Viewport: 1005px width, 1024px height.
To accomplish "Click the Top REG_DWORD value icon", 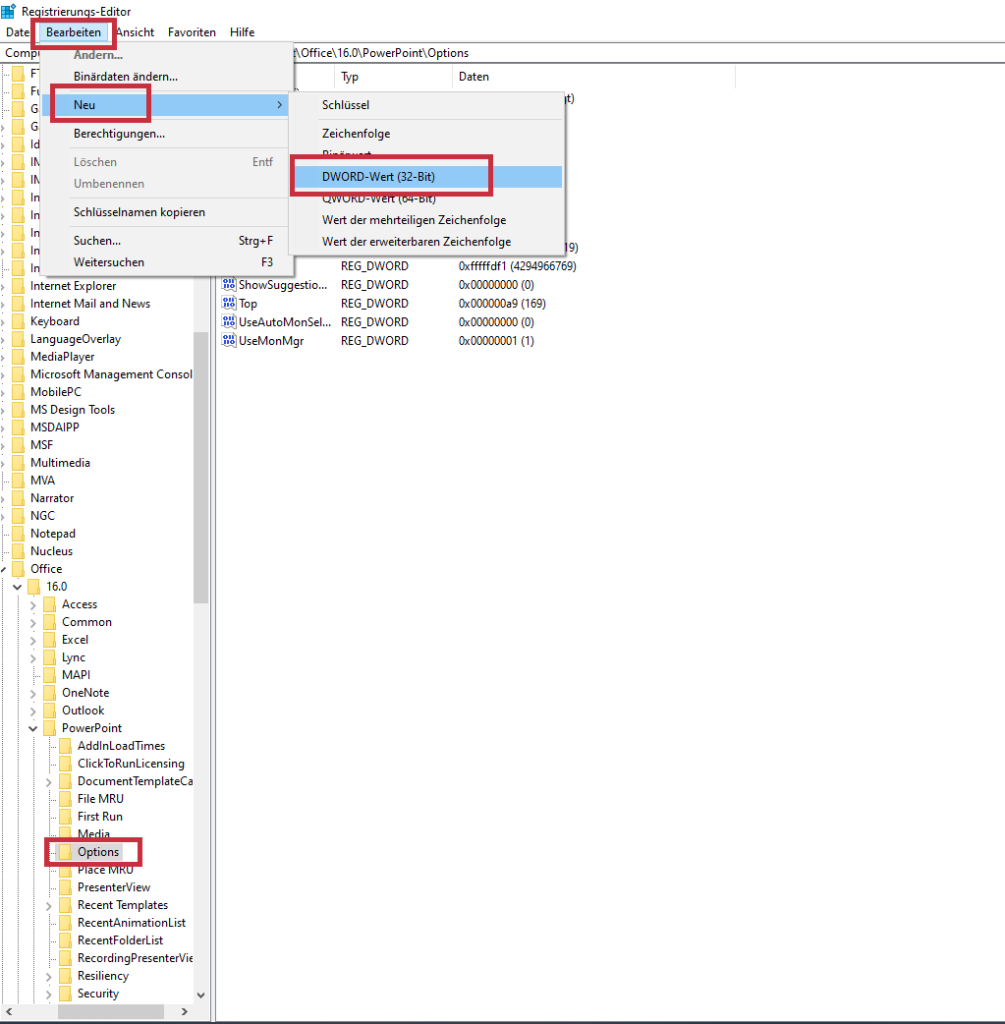I will pos(228,303).
